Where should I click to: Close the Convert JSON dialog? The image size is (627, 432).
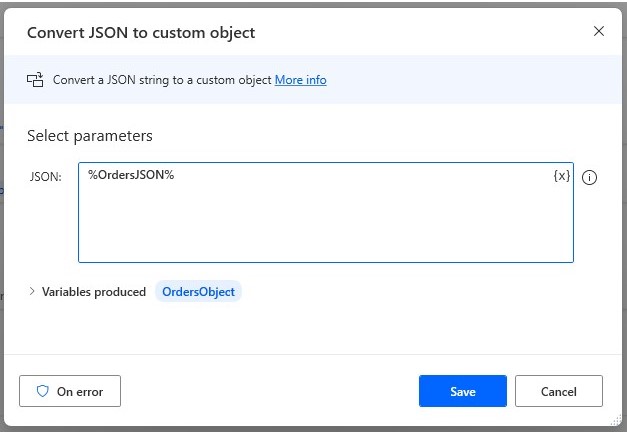point(598,31)
